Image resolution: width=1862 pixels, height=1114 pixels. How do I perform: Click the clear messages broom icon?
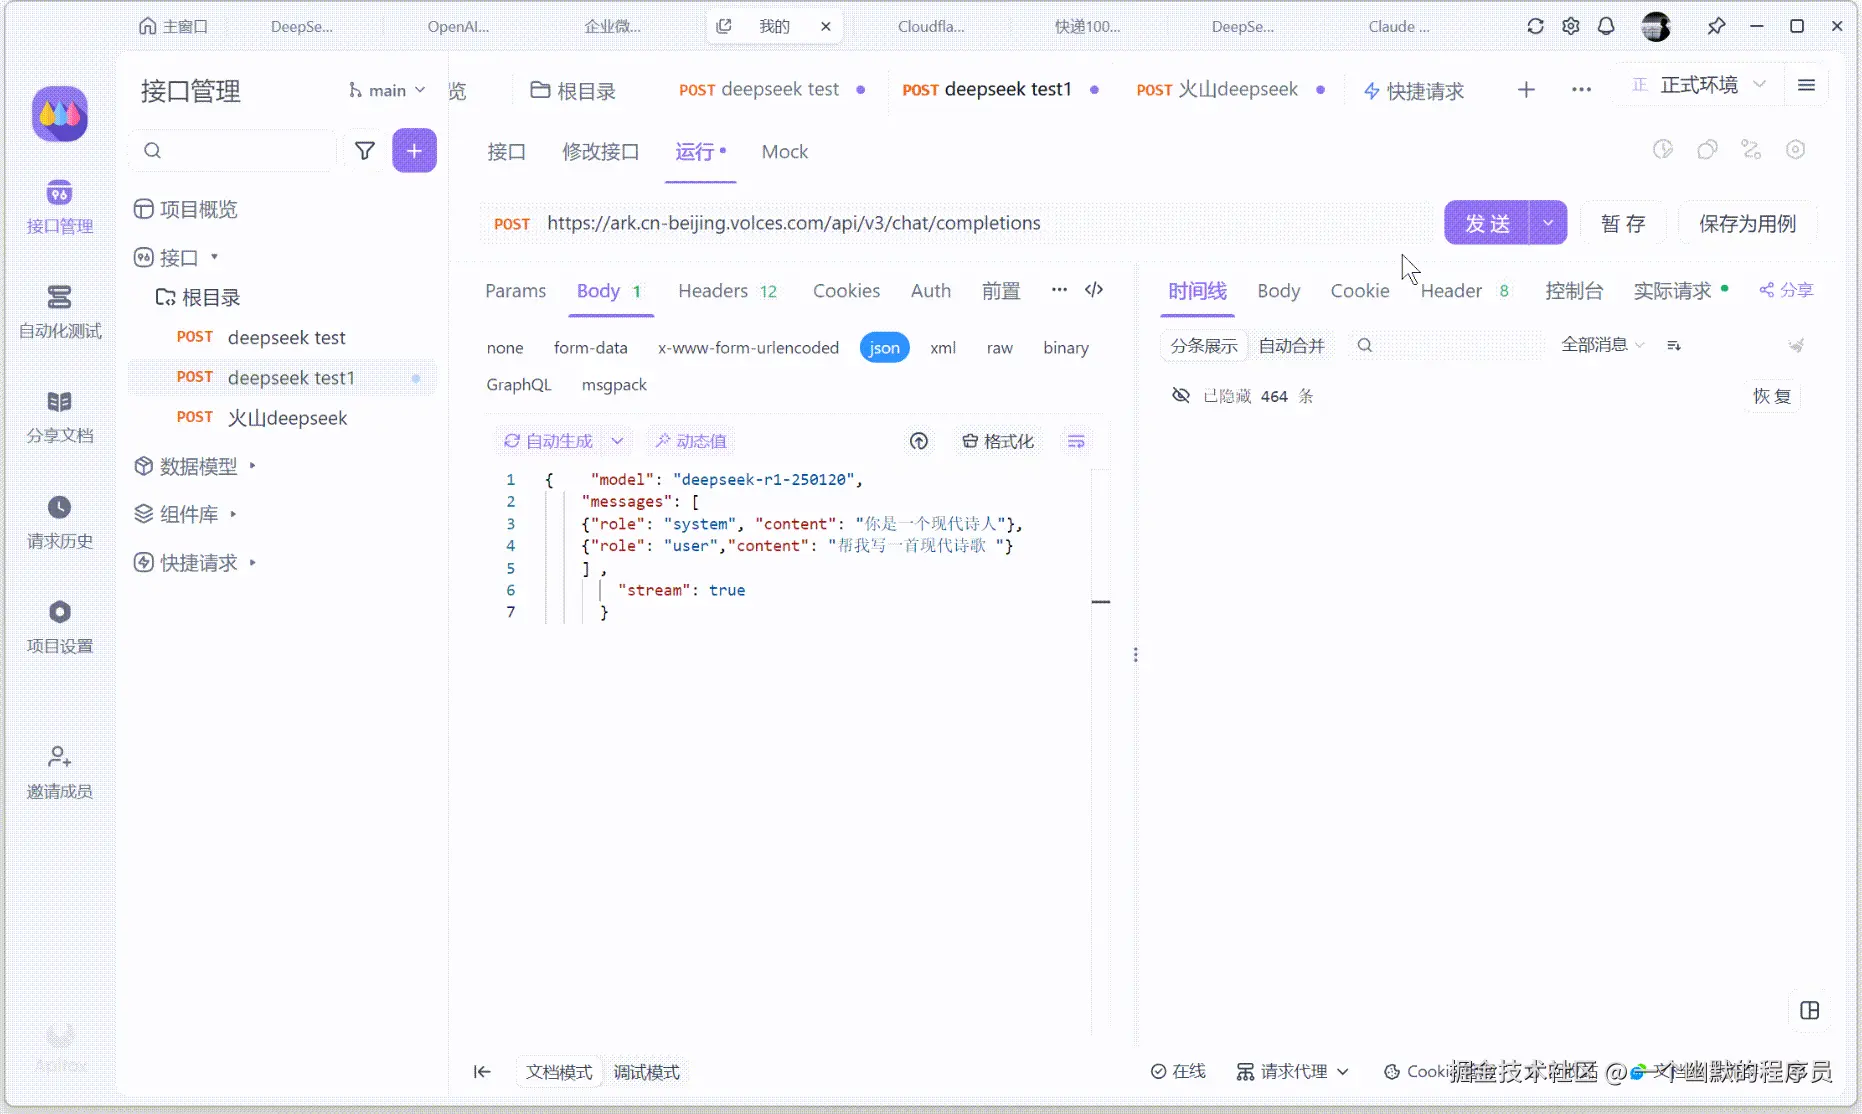(1796, 345)
